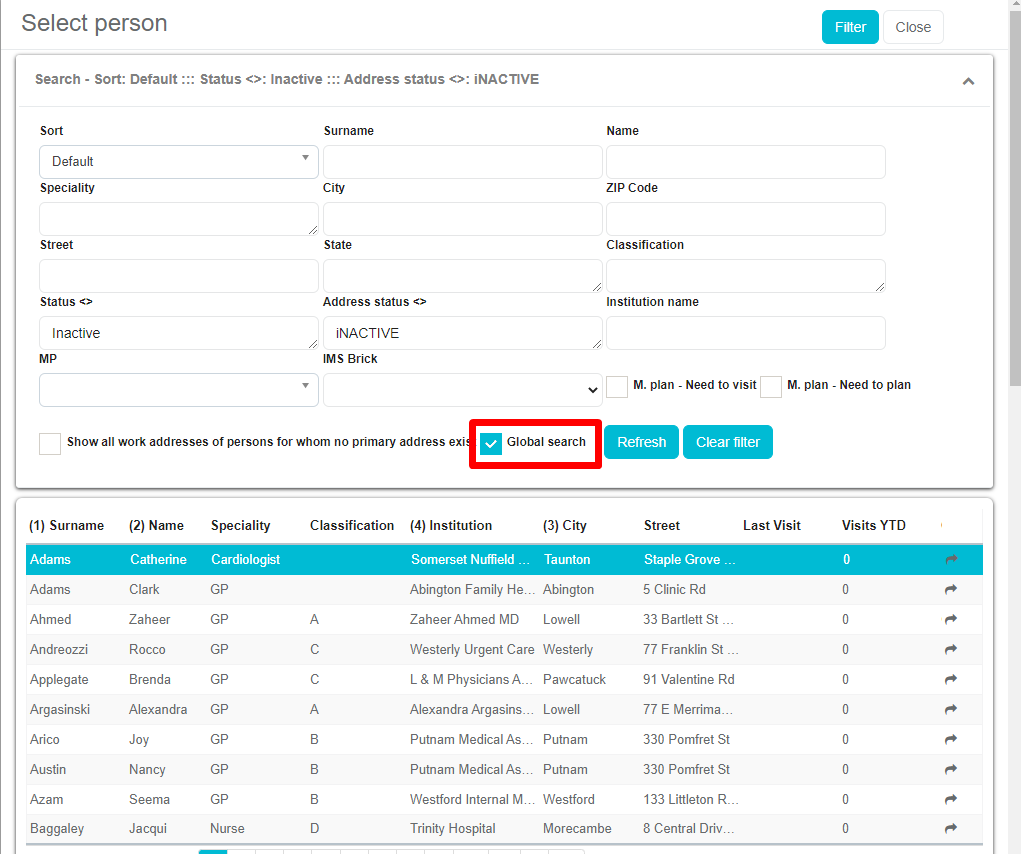This screenshot has height=854, width=1021.
Task: Click the arrow icon for Arico Joy
Action: [950, 740]
